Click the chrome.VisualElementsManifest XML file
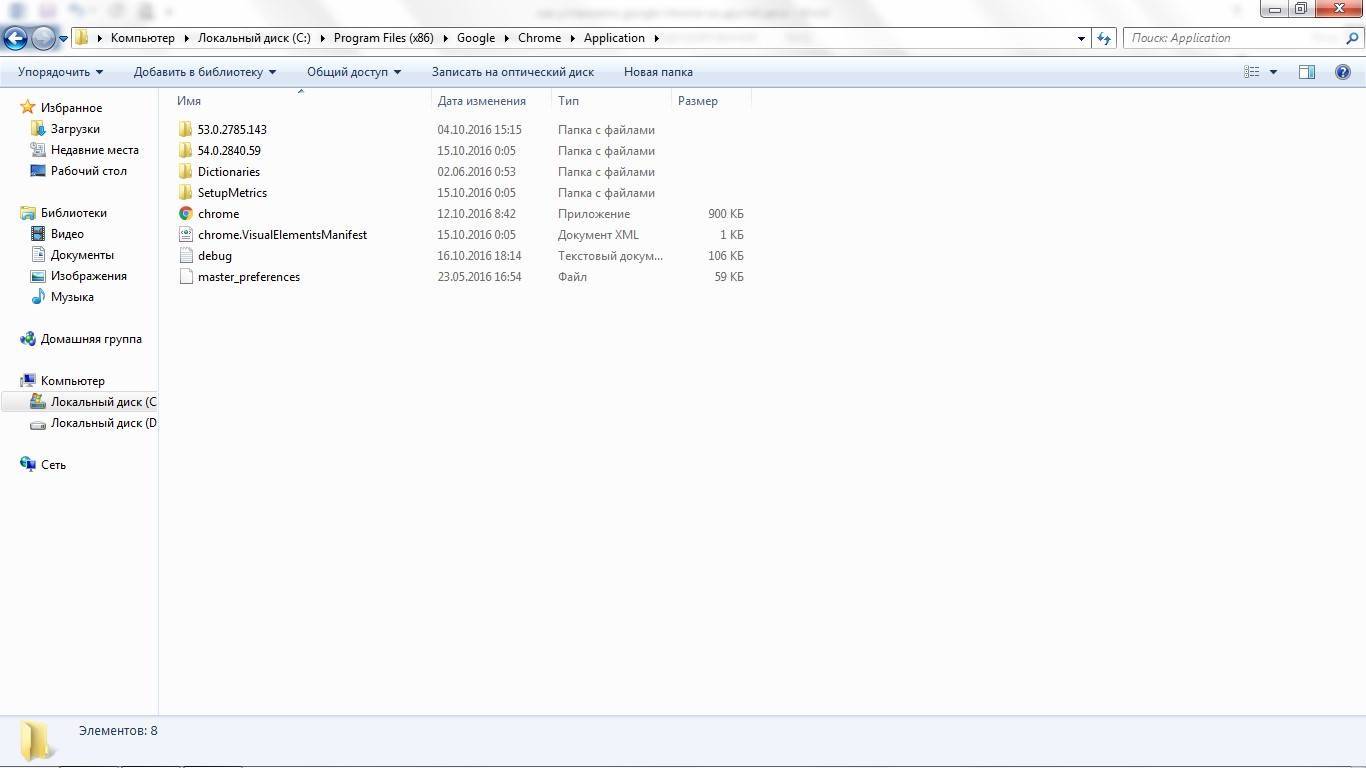This screenshot has width=1366, height=768. [x=282, y=235]
